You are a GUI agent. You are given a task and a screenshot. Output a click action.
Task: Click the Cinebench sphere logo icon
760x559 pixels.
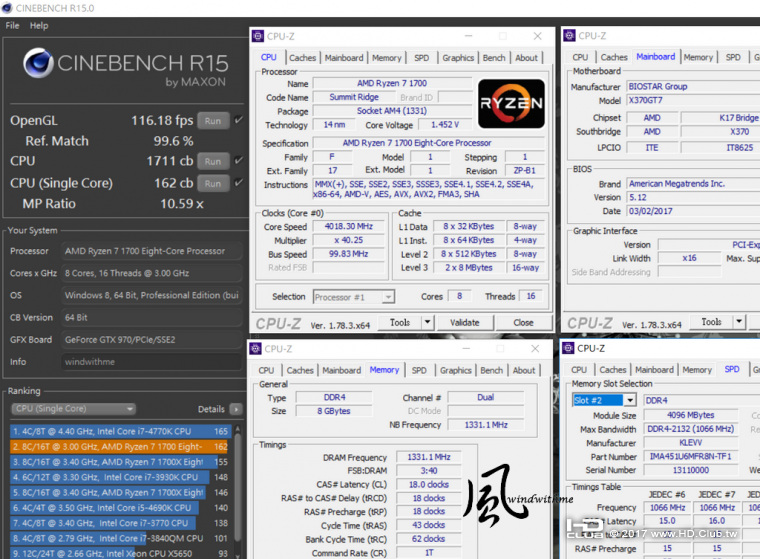pos(37,64)
